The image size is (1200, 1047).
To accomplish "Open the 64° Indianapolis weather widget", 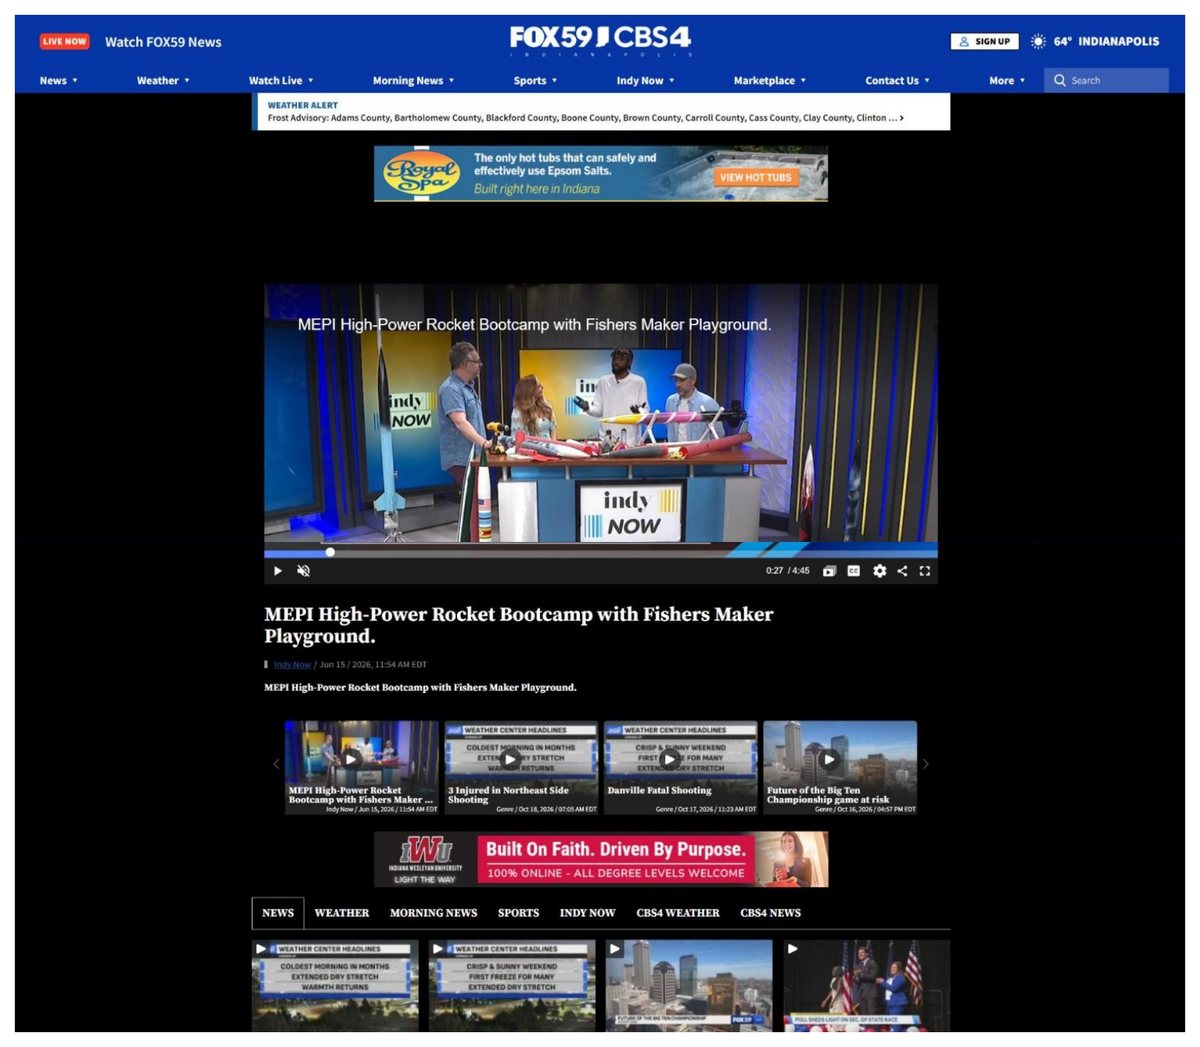I will [x=1095, y=41].
